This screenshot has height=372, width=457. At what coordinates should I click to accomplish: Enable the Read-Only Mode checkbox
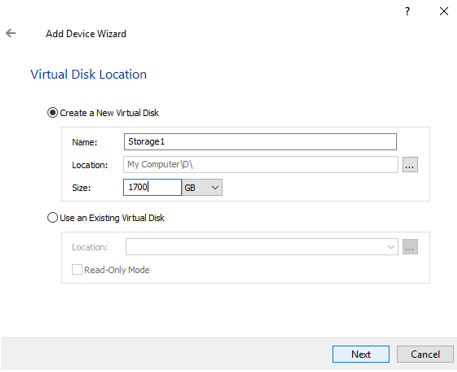point(77,270)
